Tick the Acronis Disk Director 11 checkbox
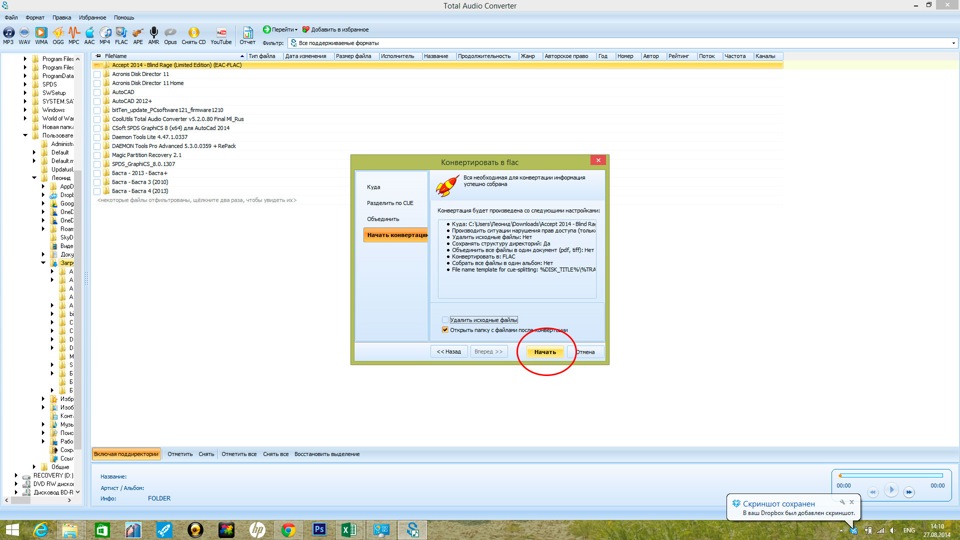This screenshot has height=540, width=960. coord(97,74)
